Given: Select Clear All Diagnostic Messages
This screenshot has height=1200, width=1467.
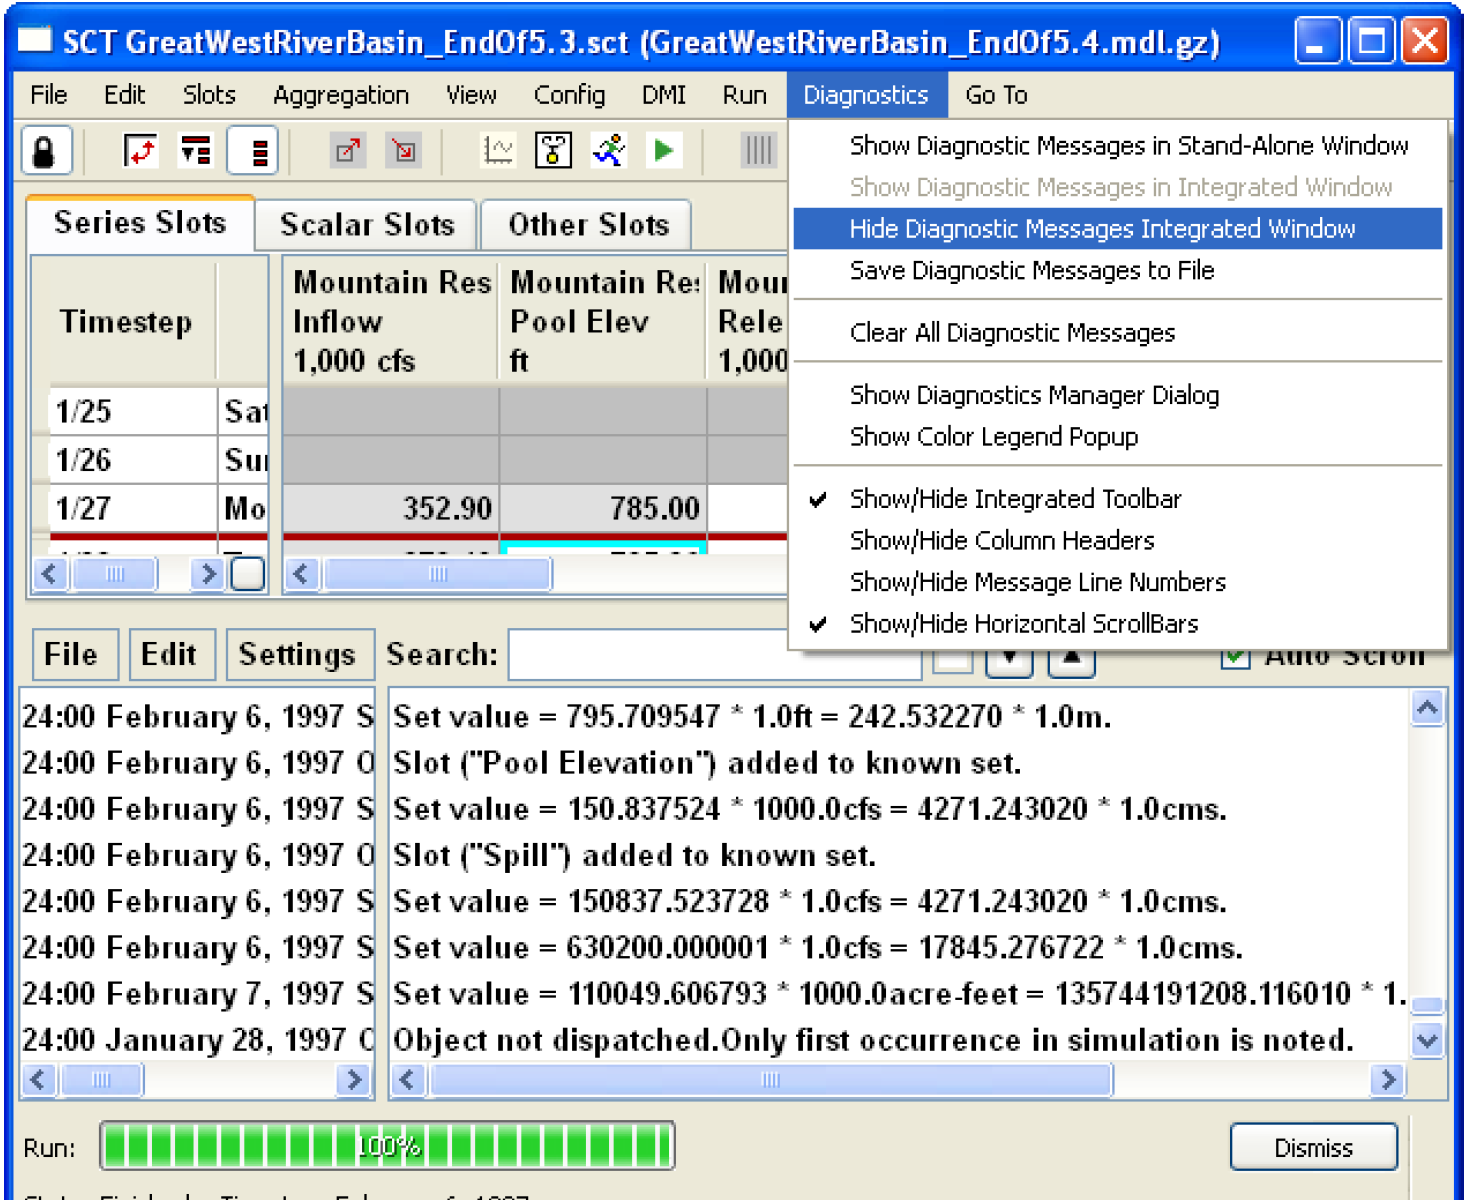Looking at the screenshot, I should [x=1118, y=333].
